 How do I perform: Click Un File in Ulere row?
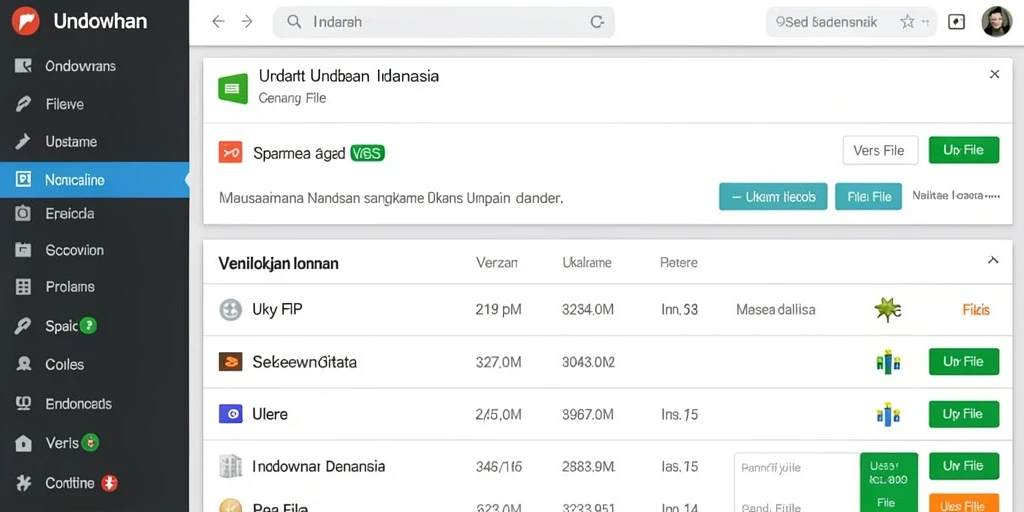[964, 414]
